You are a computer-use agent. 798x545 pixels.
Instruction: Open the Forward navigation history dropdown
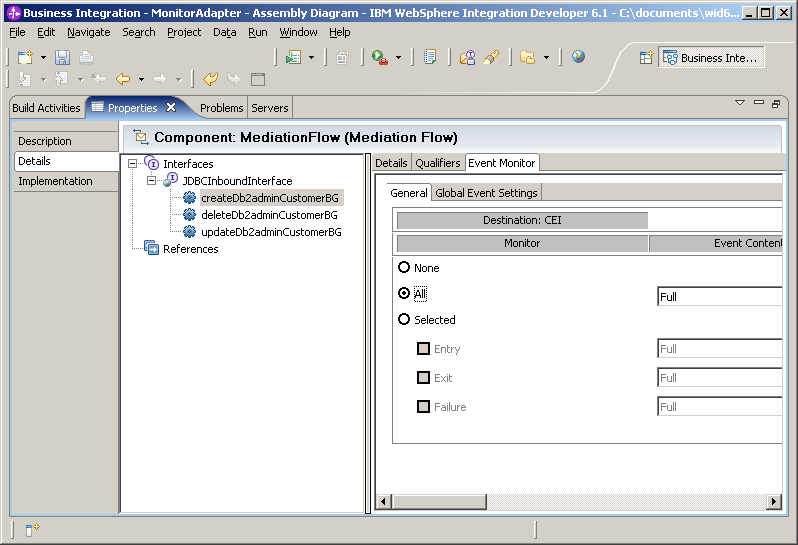tap(179, 79)
